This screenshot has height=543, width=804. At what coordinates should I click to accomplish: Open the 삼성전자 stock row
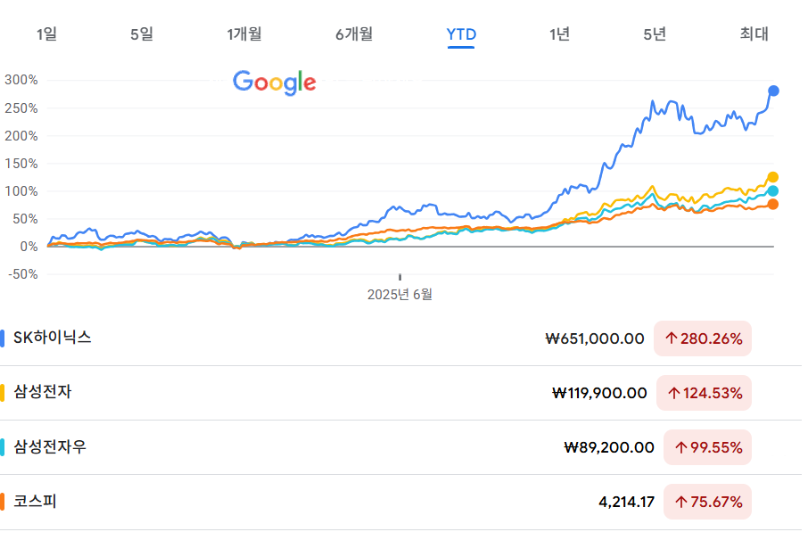42,392
